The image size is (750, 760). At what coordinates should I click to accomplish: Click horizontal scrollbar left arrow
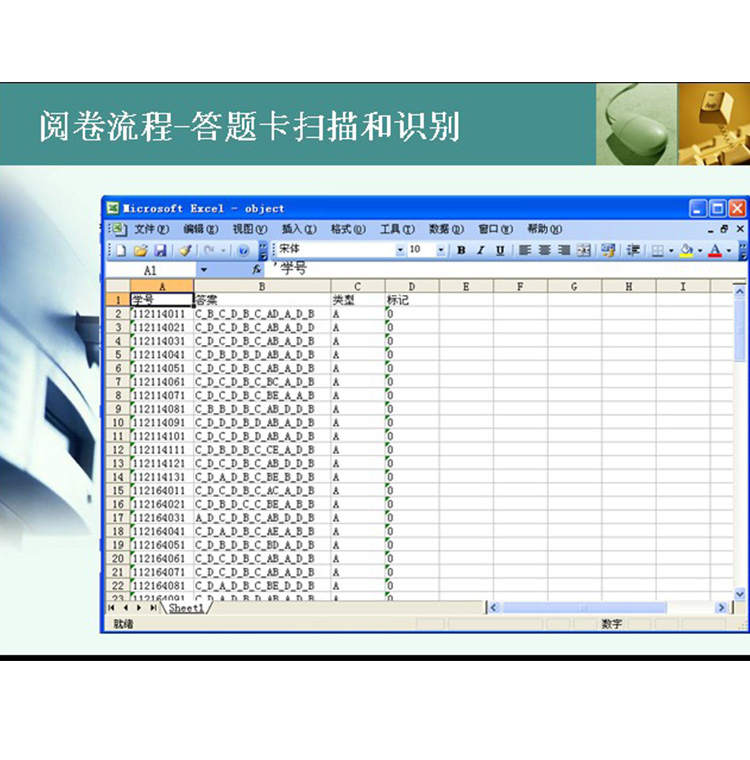pos(494,607)
